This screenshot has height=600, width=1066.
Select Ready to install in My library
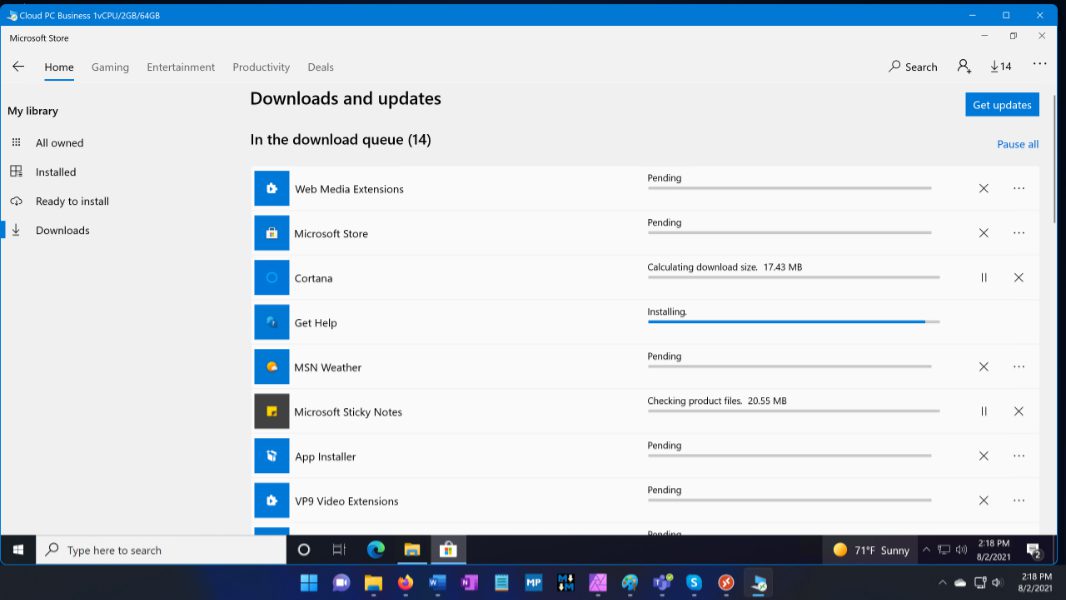pos(72,201)
